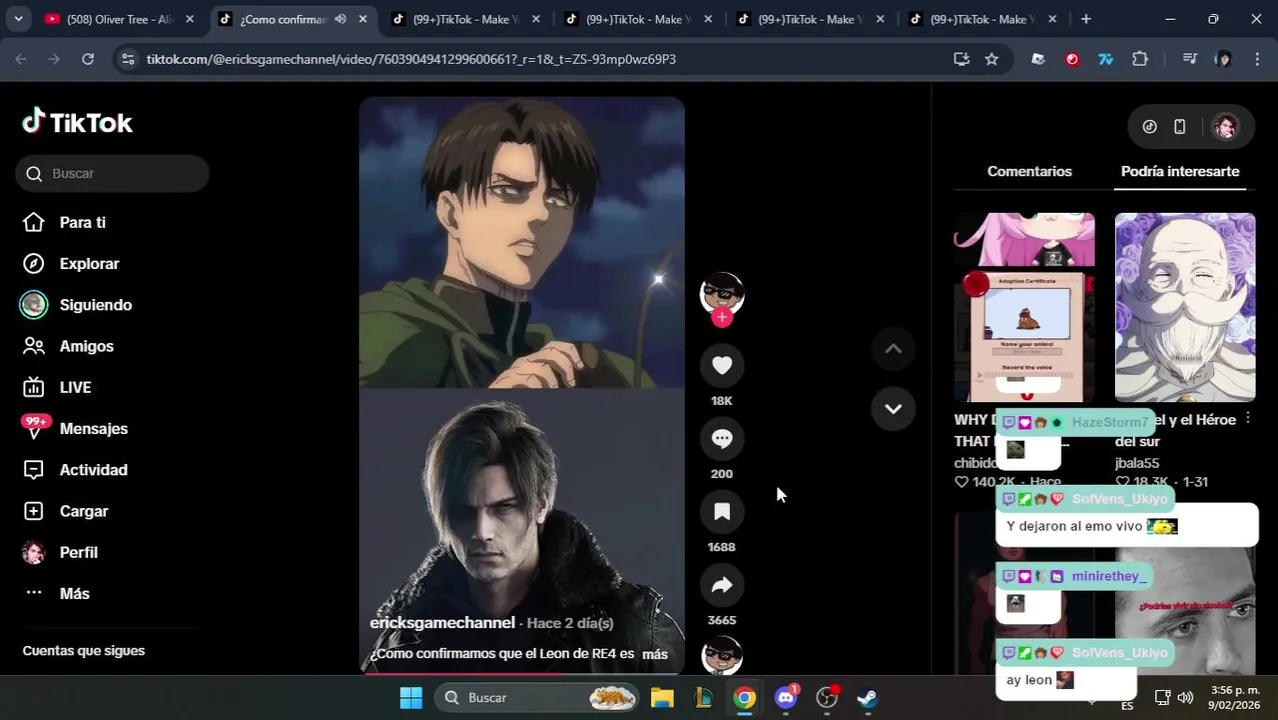This screenshot has height=720, width=1278.
Task: Open jbala55 author link
Action: pyautogui.click(x=1137, y=463)
